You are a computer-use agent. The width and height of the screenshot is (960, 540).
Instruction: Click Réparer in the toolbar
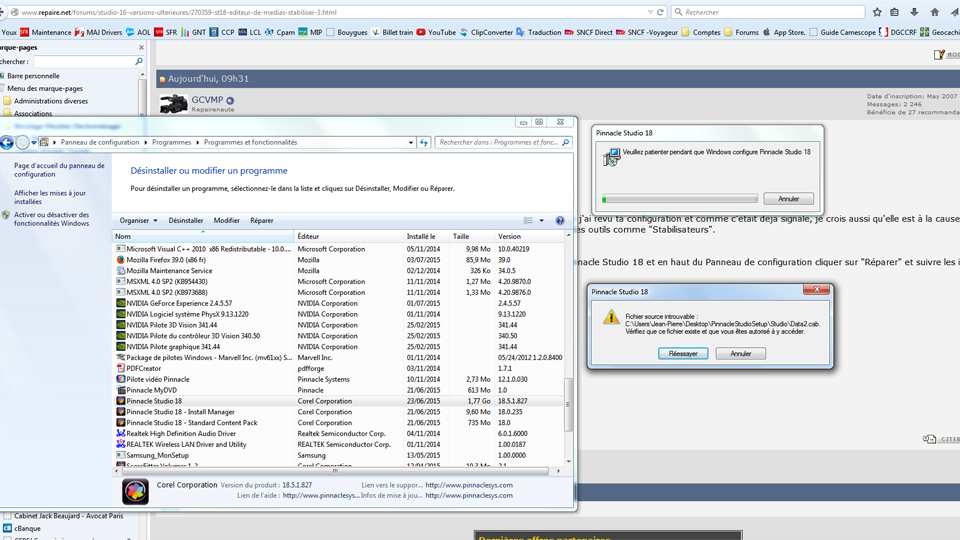click(261, 220)
